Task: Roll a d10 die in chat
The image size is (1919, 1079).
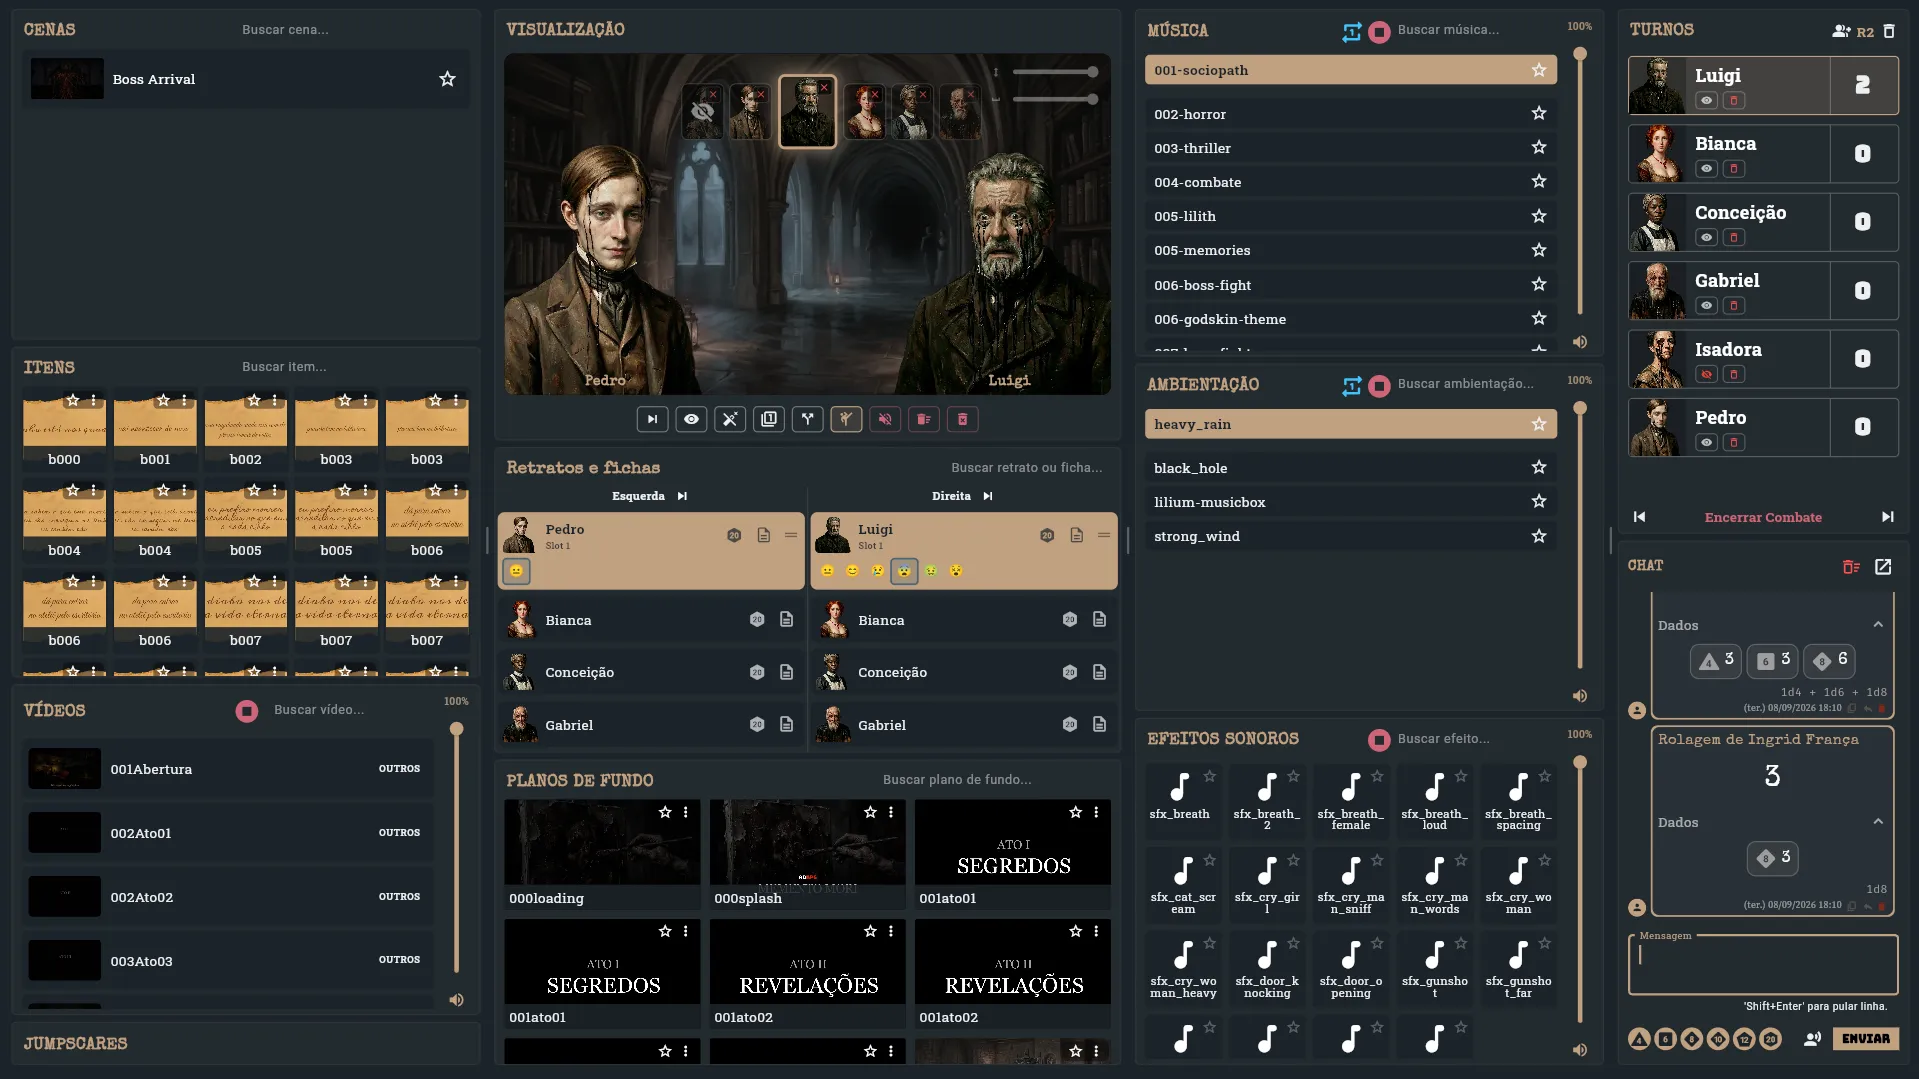Action: click(1718, 1039)
